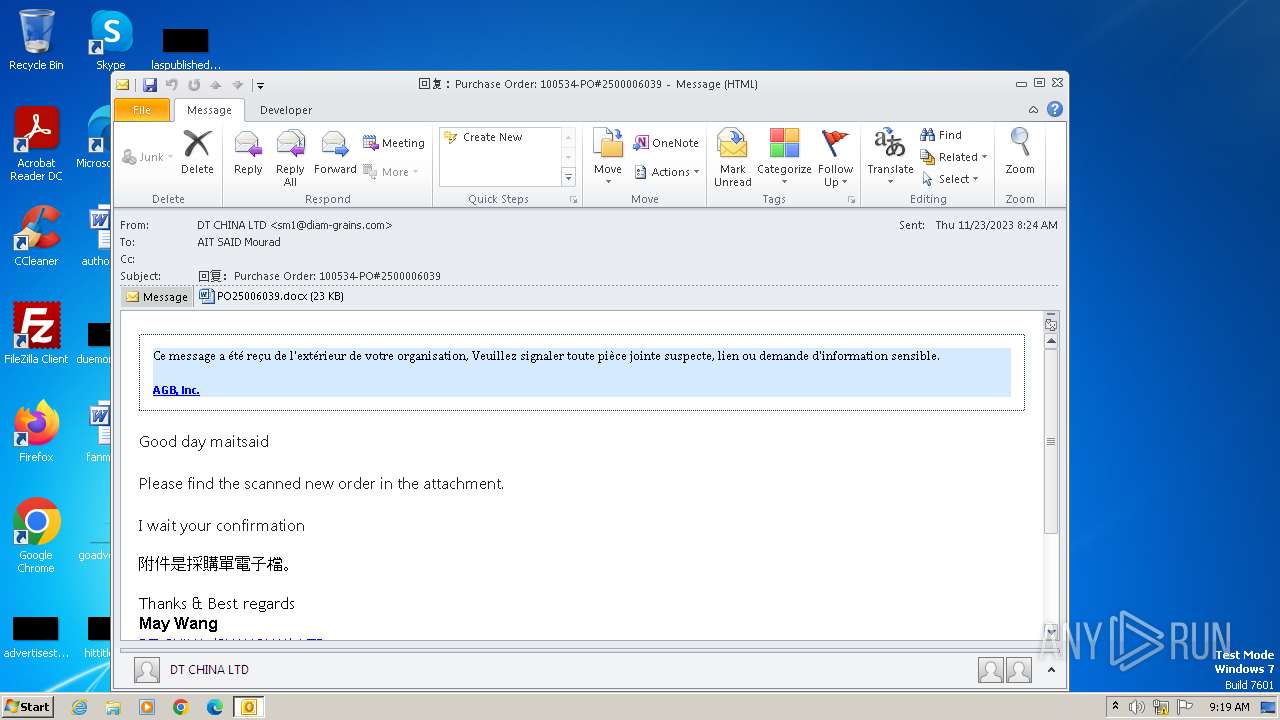Go to the previous item arrow in quick access toolbar
The image size is (1280, 720).
click(216, 85)
